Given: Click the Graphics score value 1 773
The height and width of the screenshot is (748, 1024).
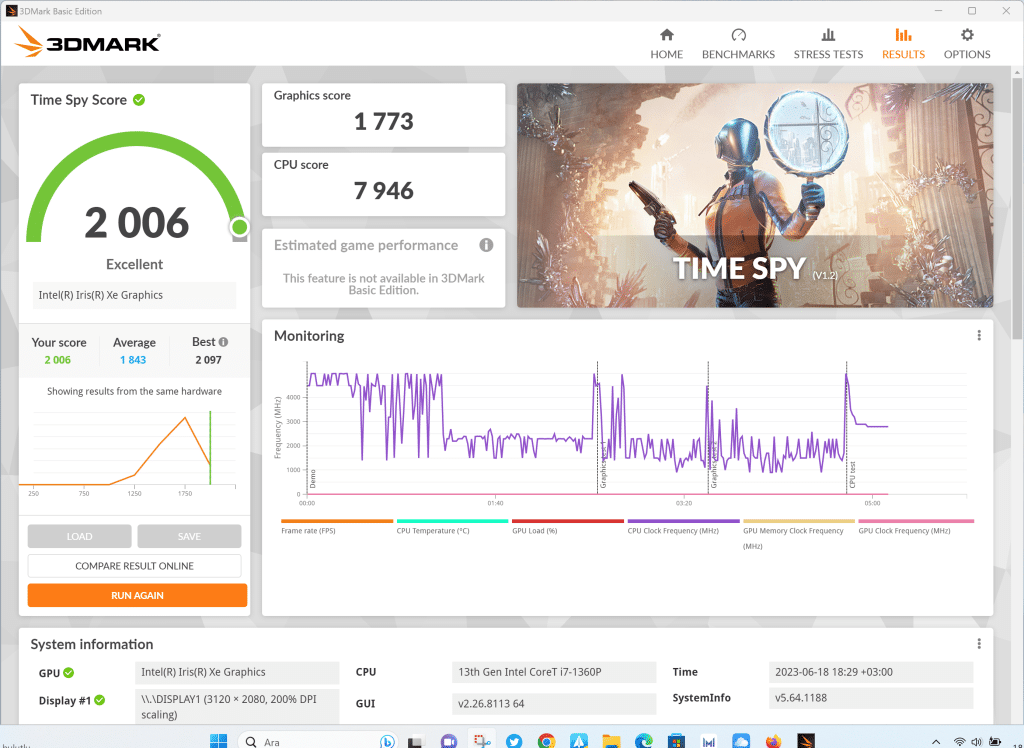Looking at the screenshot, I should point(383,122).
